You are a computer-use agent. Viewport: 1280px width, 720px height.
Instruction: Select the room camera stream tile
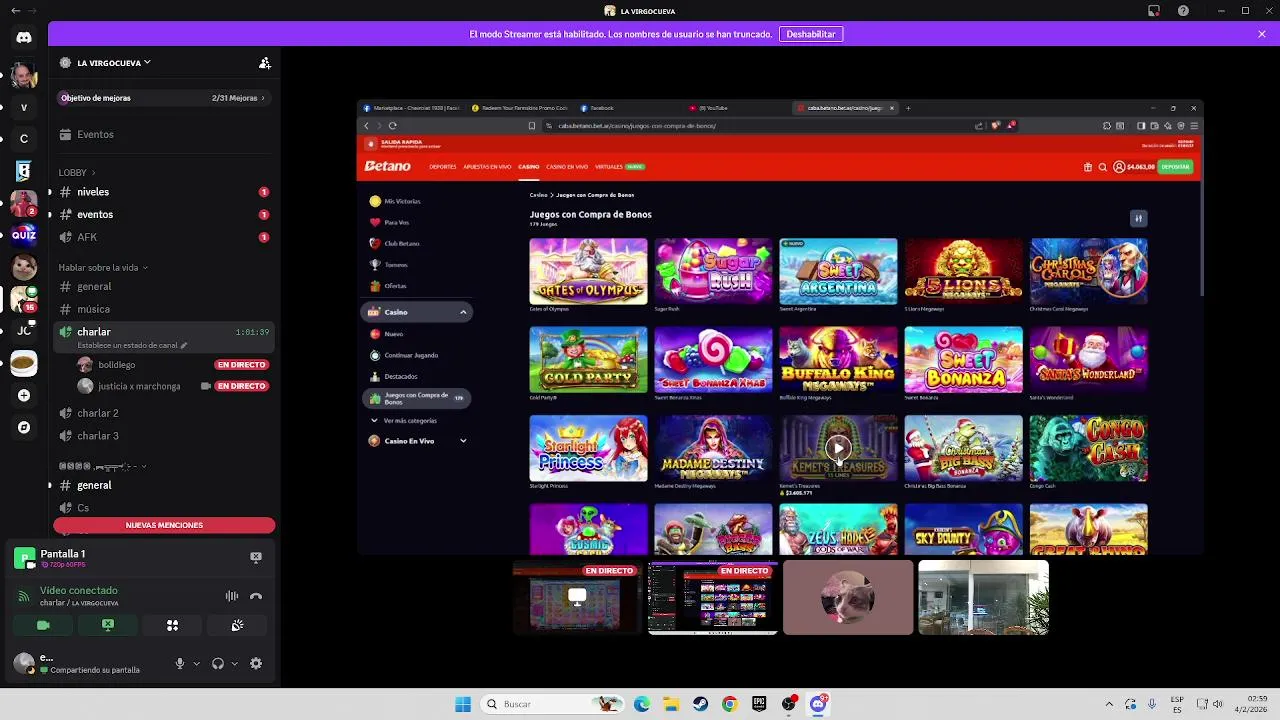[983, 597]
